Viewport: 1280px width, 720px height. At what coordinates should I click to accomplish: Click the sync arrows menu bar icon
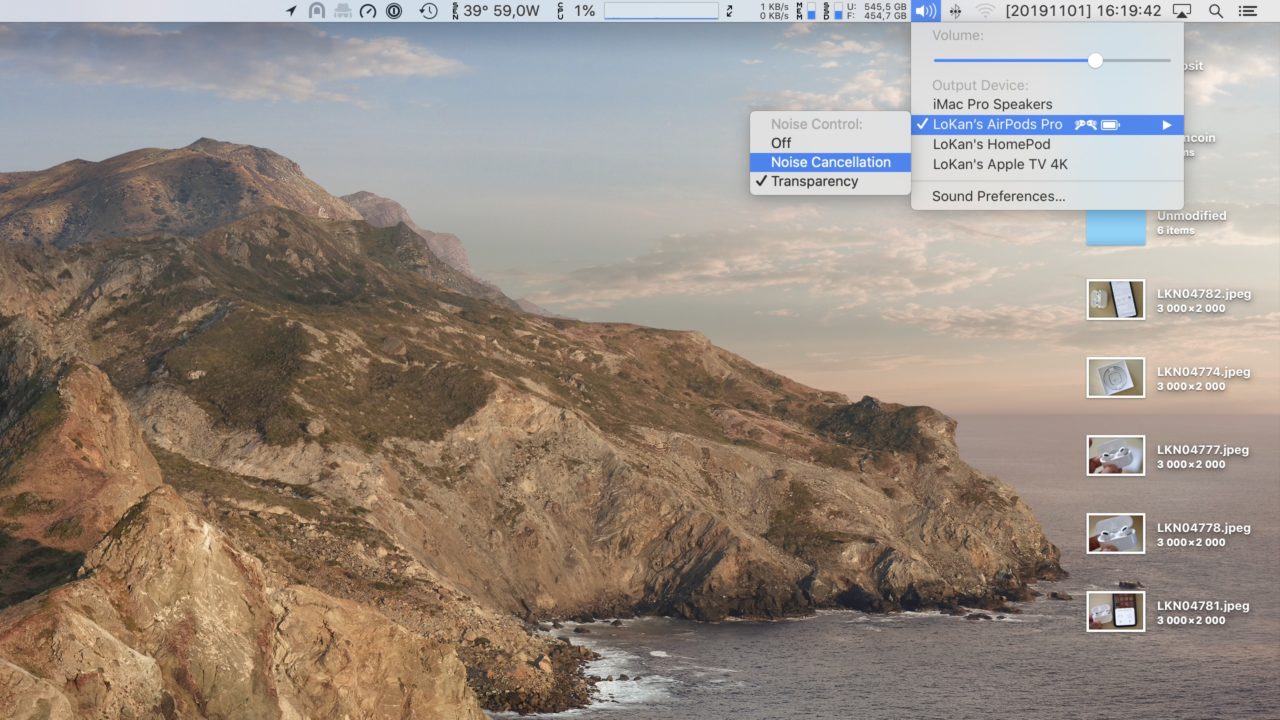click(x=730, y=11)
